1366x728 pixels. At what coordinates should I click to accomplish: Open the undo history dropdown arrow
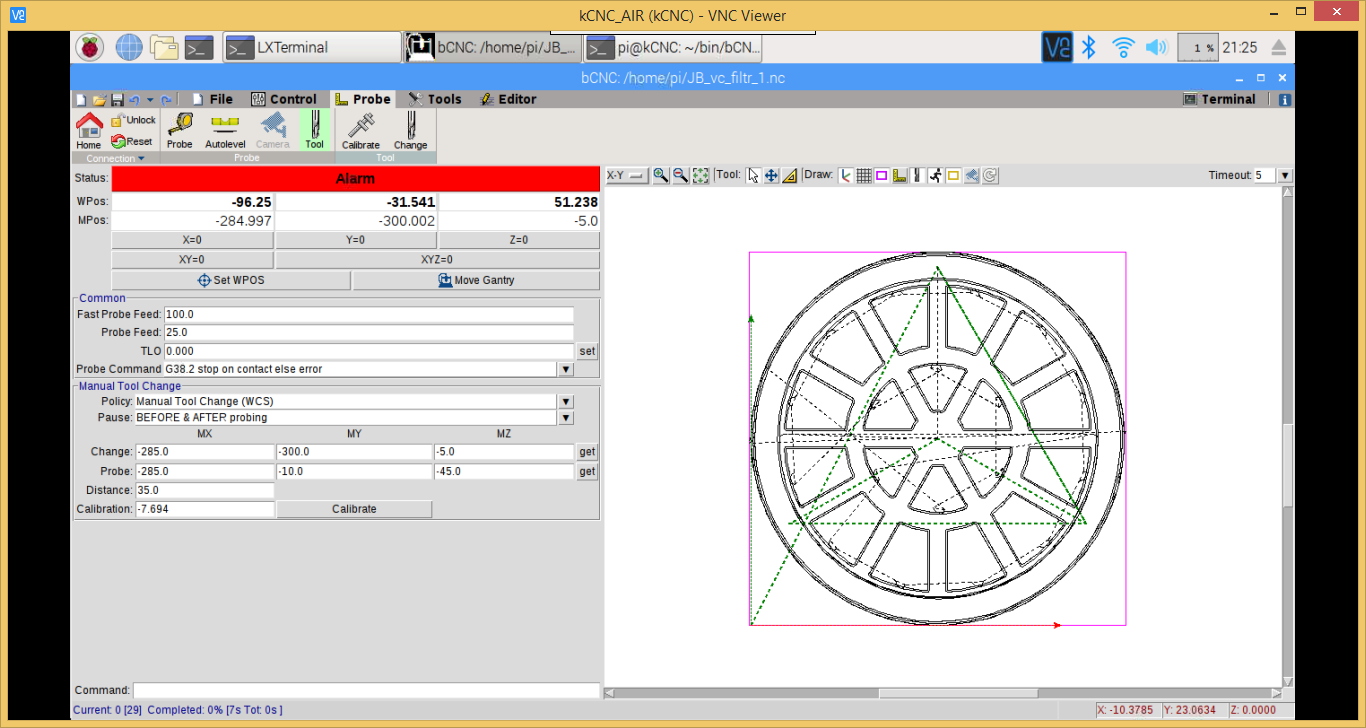point(150,100)
